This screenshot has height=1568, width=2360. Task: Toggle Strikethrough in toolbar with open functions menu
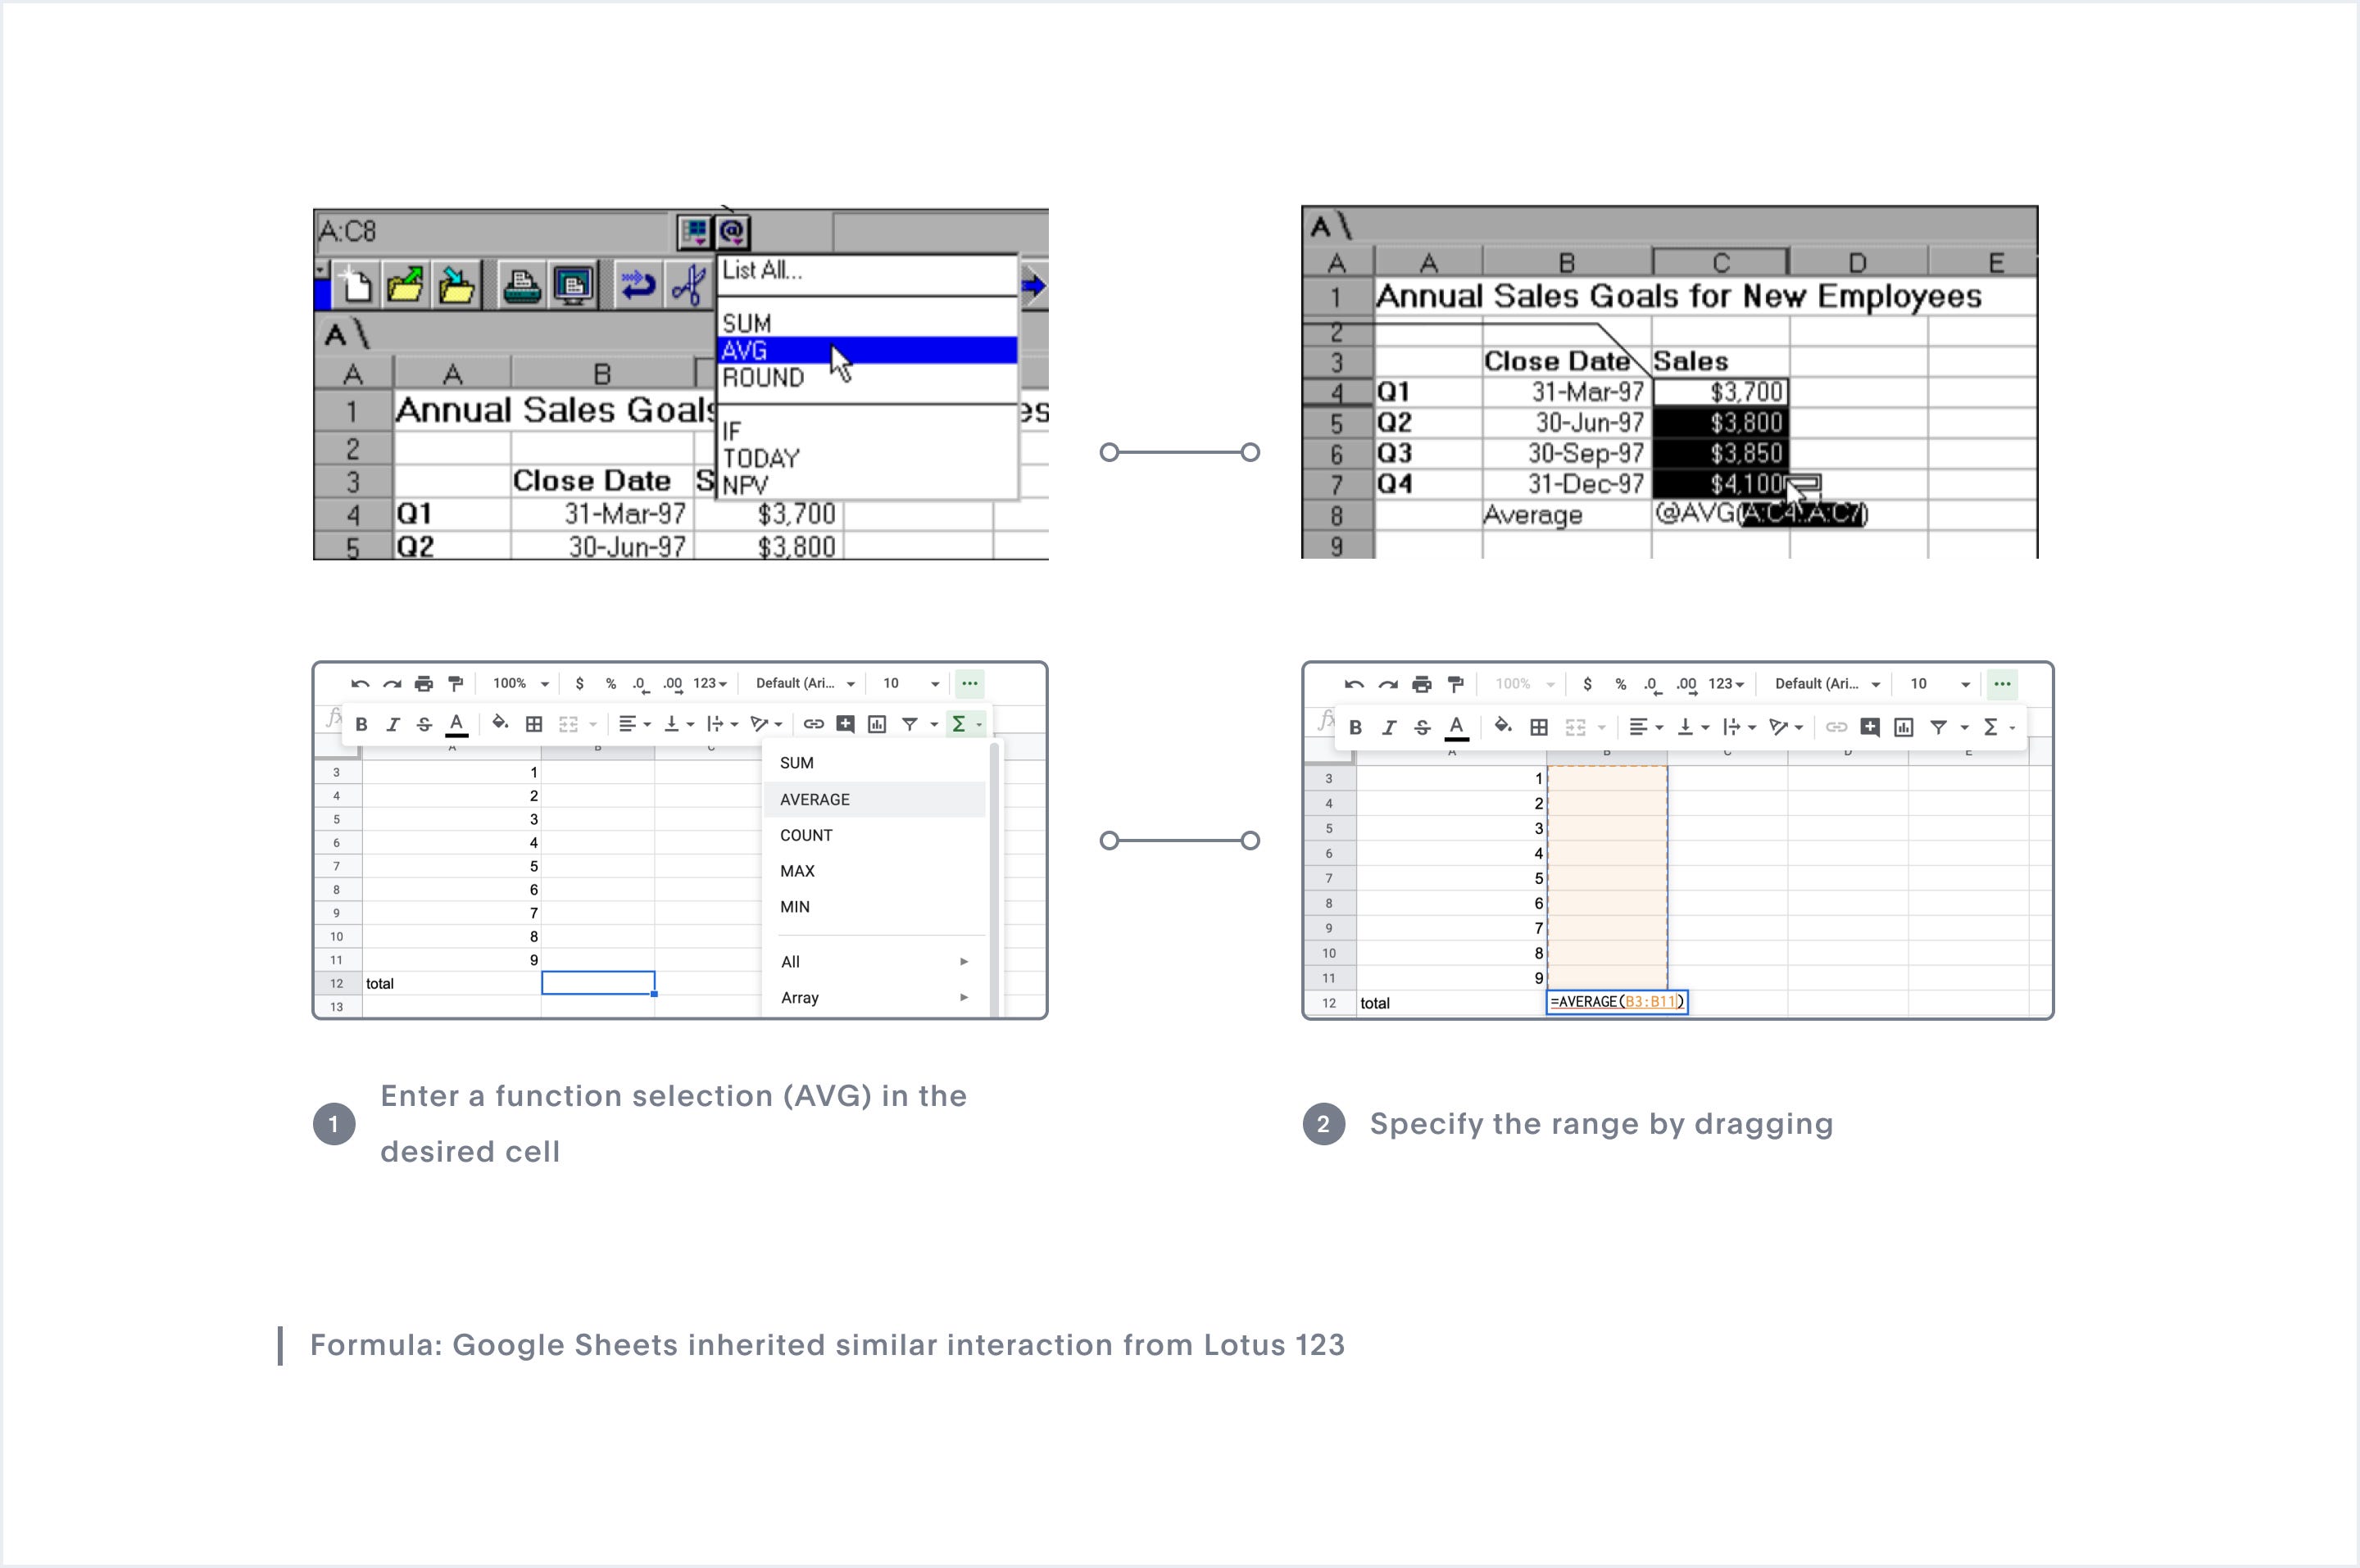coord(424,723)
